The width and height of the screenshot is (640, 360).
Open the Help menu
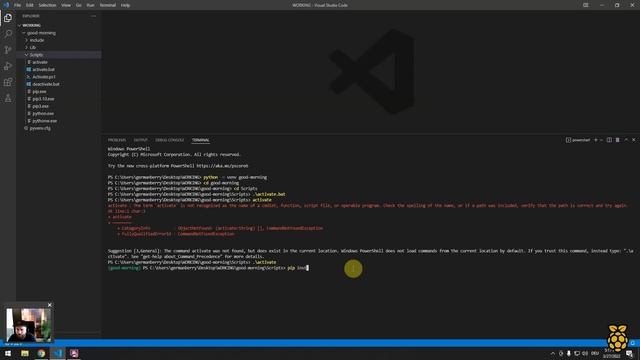point(125,5)
